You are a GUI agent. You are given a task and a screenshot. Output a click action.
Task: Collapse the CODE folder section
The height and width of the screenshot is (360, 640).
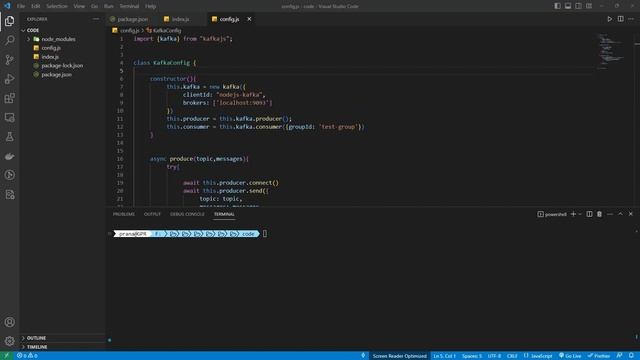tap(62, 30)
